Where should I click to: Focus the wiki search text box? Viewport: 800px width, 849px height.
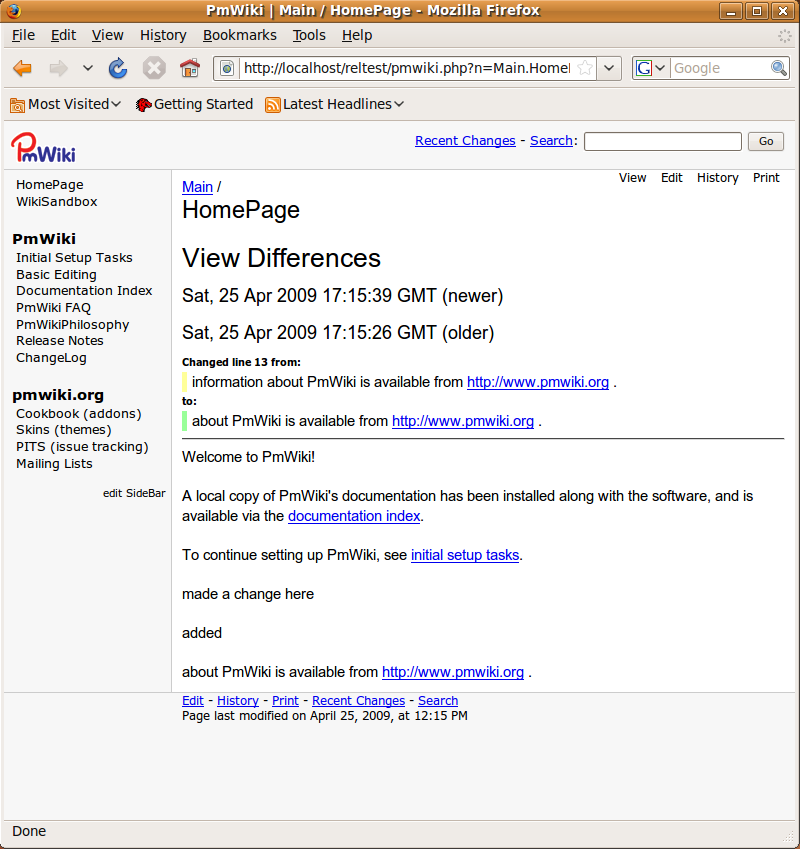663,141
